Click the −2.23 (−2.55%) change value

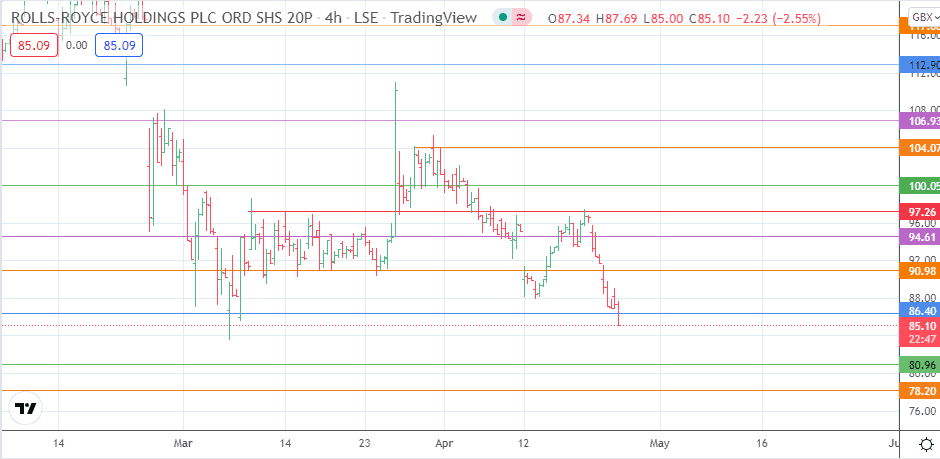click(778, 19)
